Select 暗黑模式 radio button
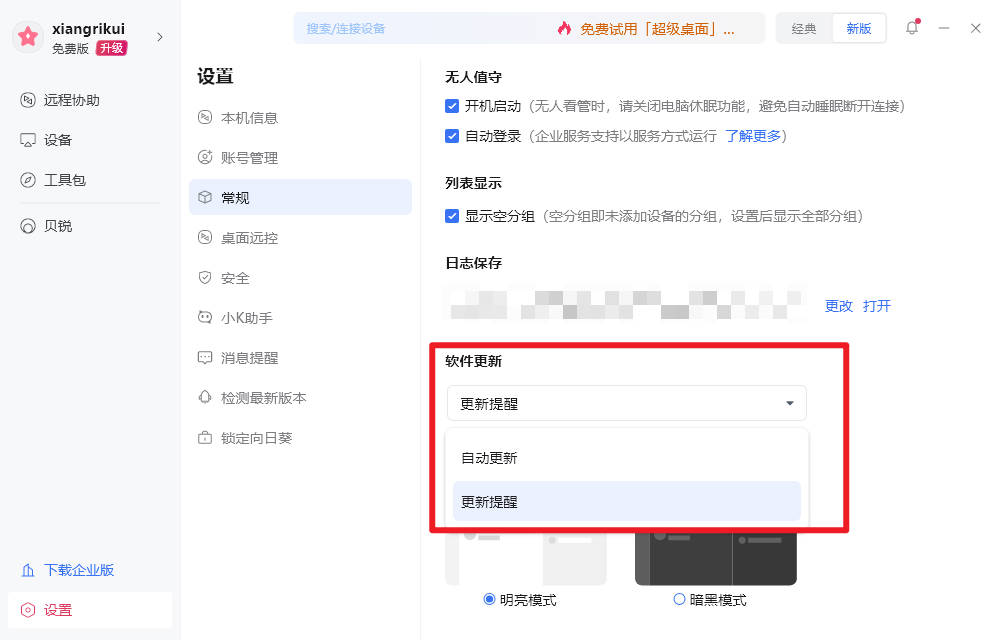 pos(677,599)
